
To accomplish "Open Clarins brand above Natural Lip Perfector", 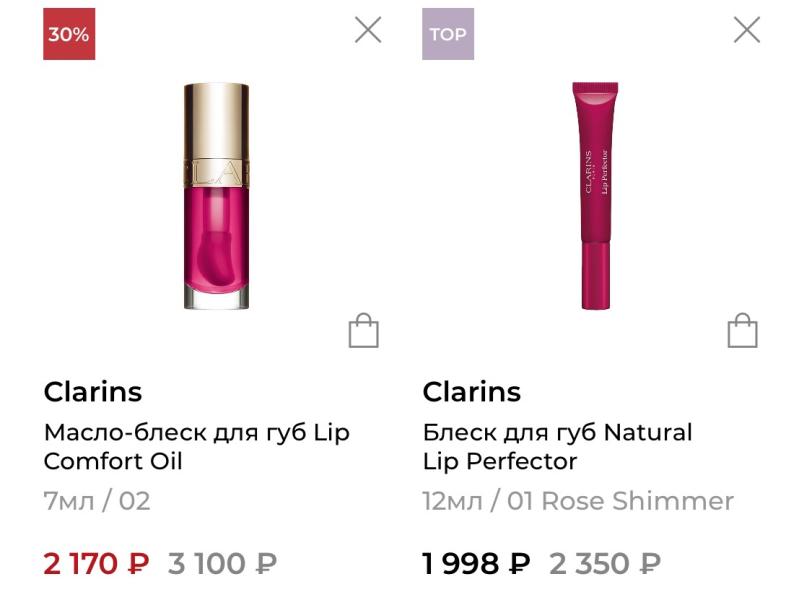I will click(x=472, y=392).
